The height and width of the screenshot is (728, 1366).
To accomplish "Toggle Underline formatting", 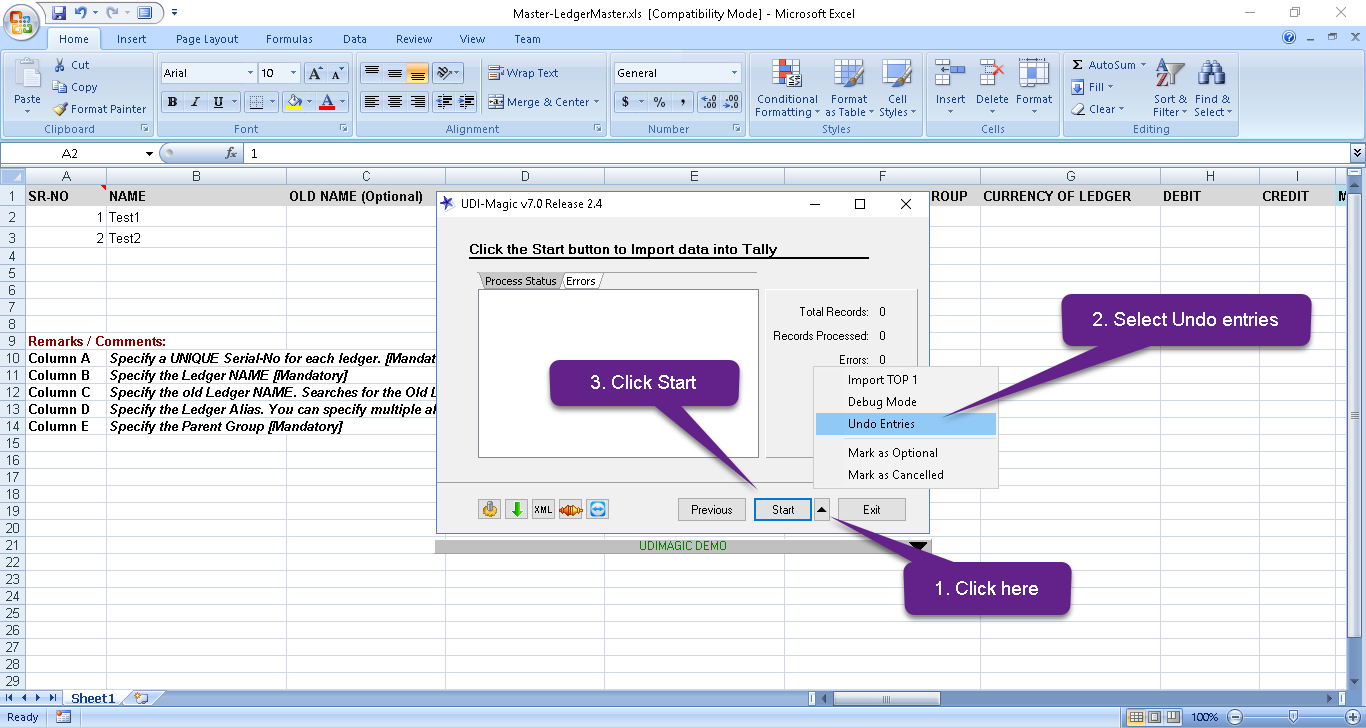I will pyautogui.click(x=218, y=102).
